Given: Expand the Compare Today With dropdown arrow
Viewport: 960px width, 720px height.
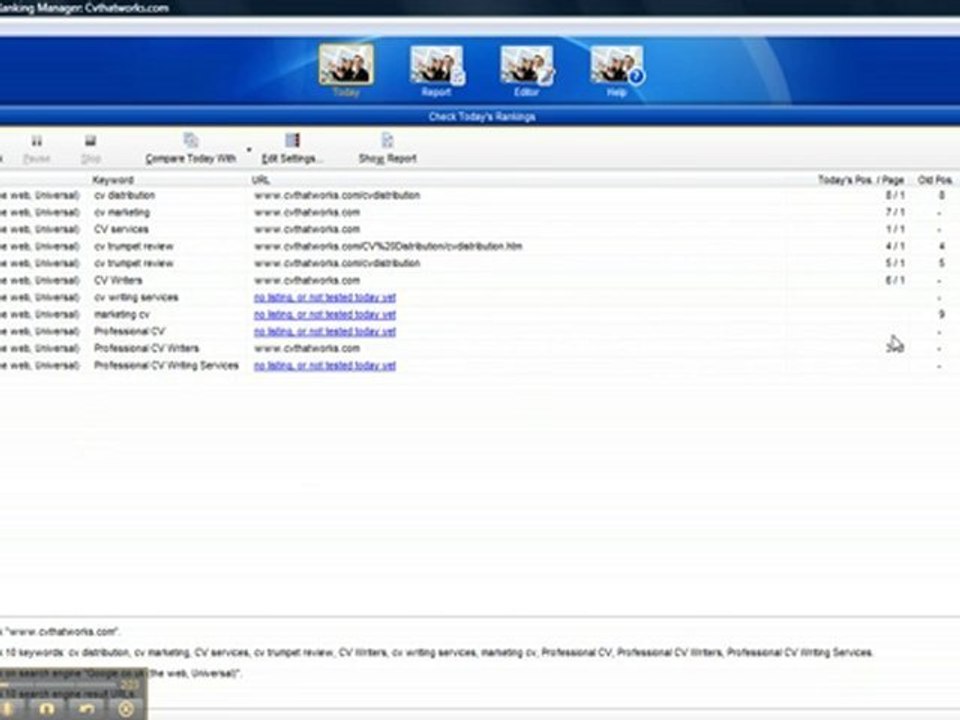Looking at the screenshot, I should tap(249, 149).
